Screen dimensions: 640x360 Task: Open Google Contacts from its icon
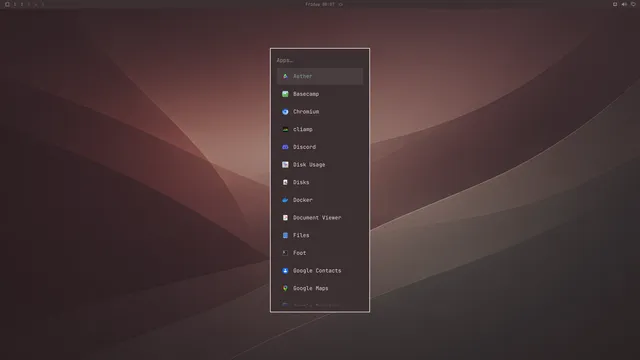(285, 271)
